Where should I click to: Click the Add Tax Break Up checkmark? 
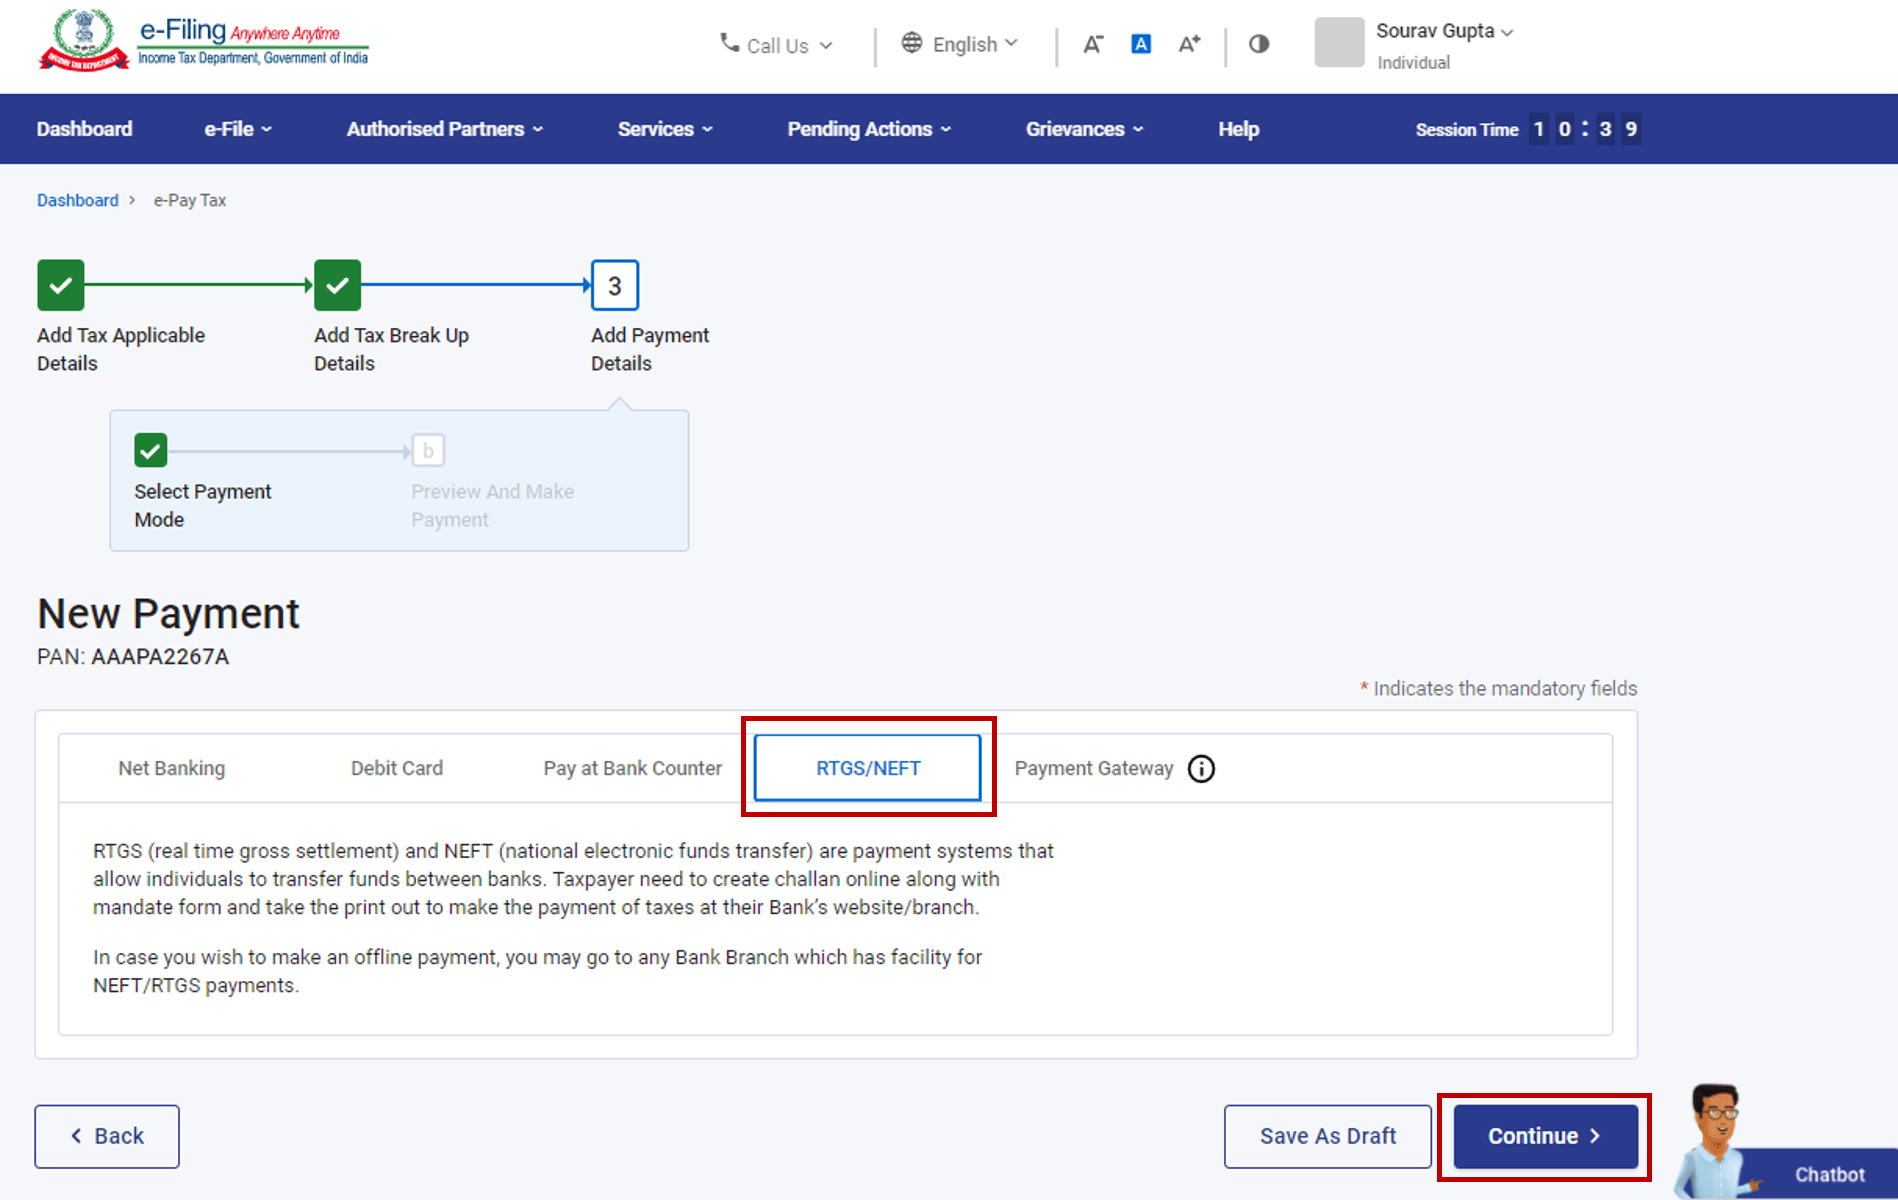point(337,285)
